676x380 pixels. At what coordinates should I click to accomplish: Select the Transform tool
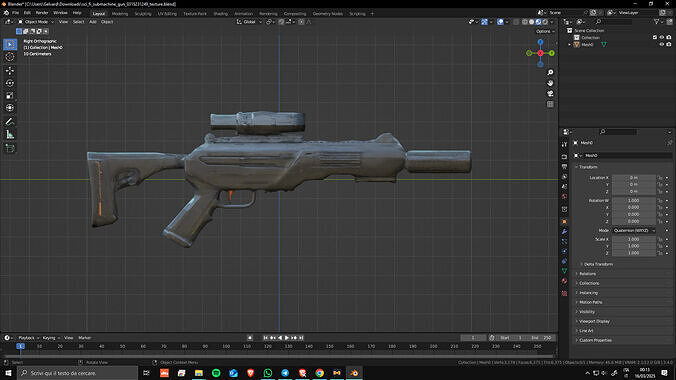(x=10, y=108)
